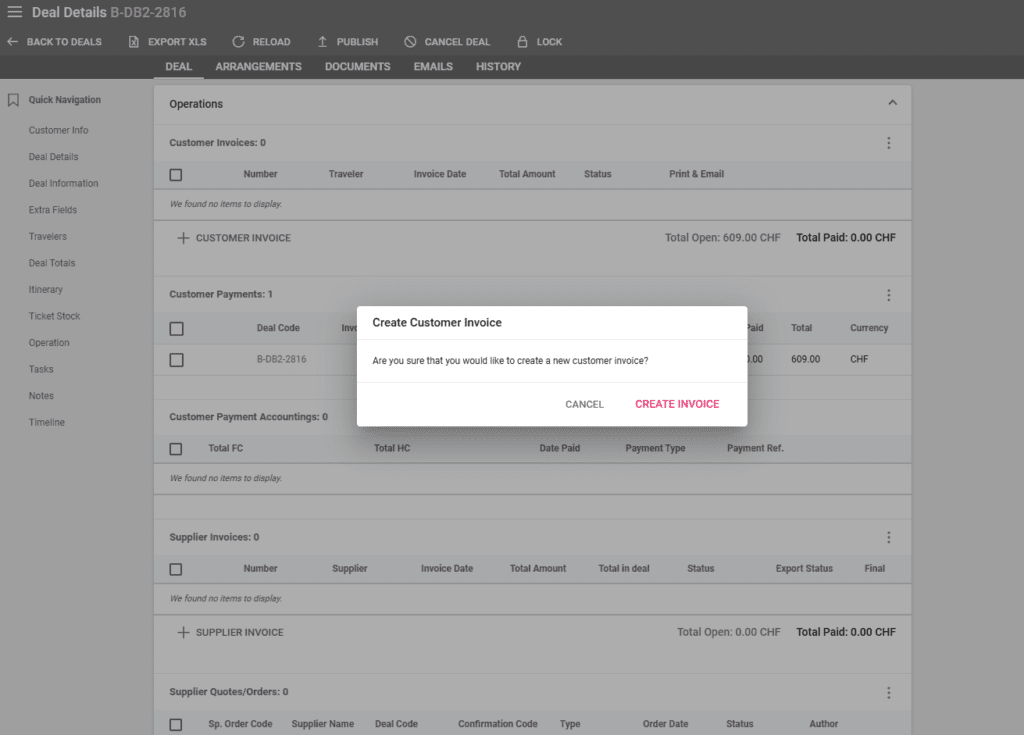
Task: Click the Export XLS icon
Action: coord(133,41)
